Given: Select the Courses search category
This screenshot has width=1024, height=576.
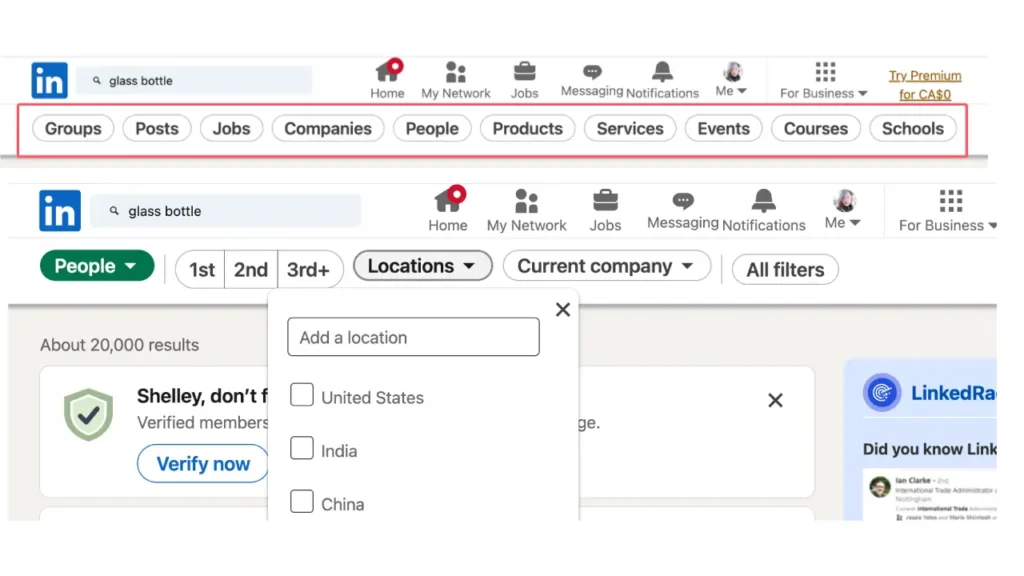Looking at the screenshot, I should tap(816, 129).
